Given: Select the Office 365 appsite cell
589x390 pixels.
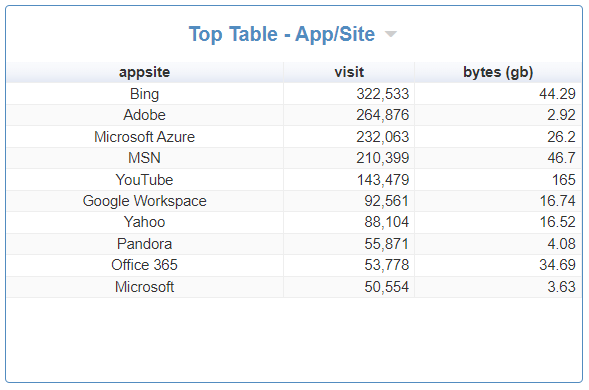Looking at the screenshot, I should click(145, 265).
